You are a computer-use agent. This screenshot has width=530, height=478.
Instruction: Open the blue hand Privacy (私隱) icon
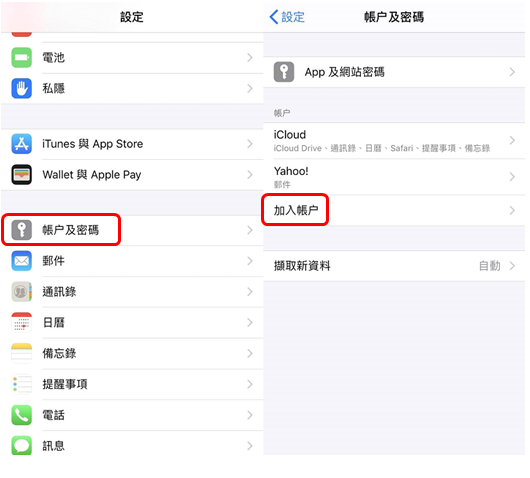(22, 88)
